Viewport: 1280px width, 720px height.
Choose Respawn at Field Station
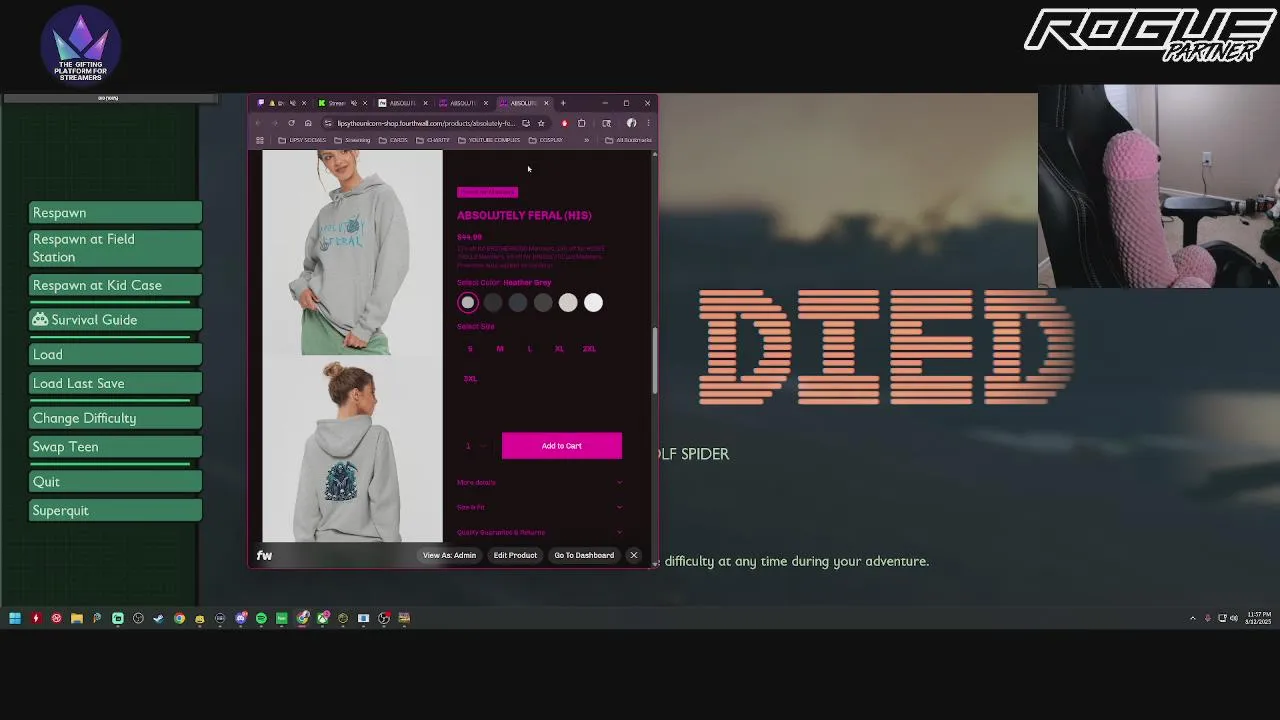[115, 248]
